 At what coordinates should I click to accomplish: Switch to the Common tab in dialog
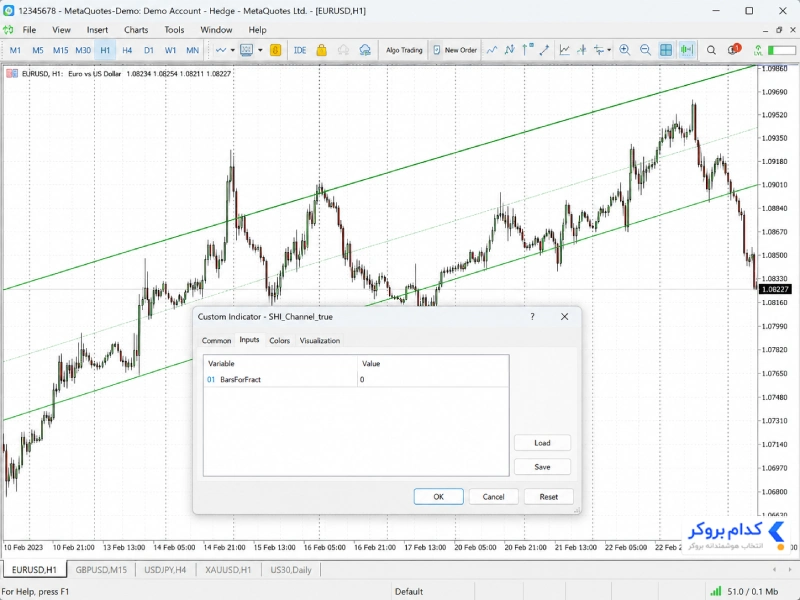coord(216,340)
